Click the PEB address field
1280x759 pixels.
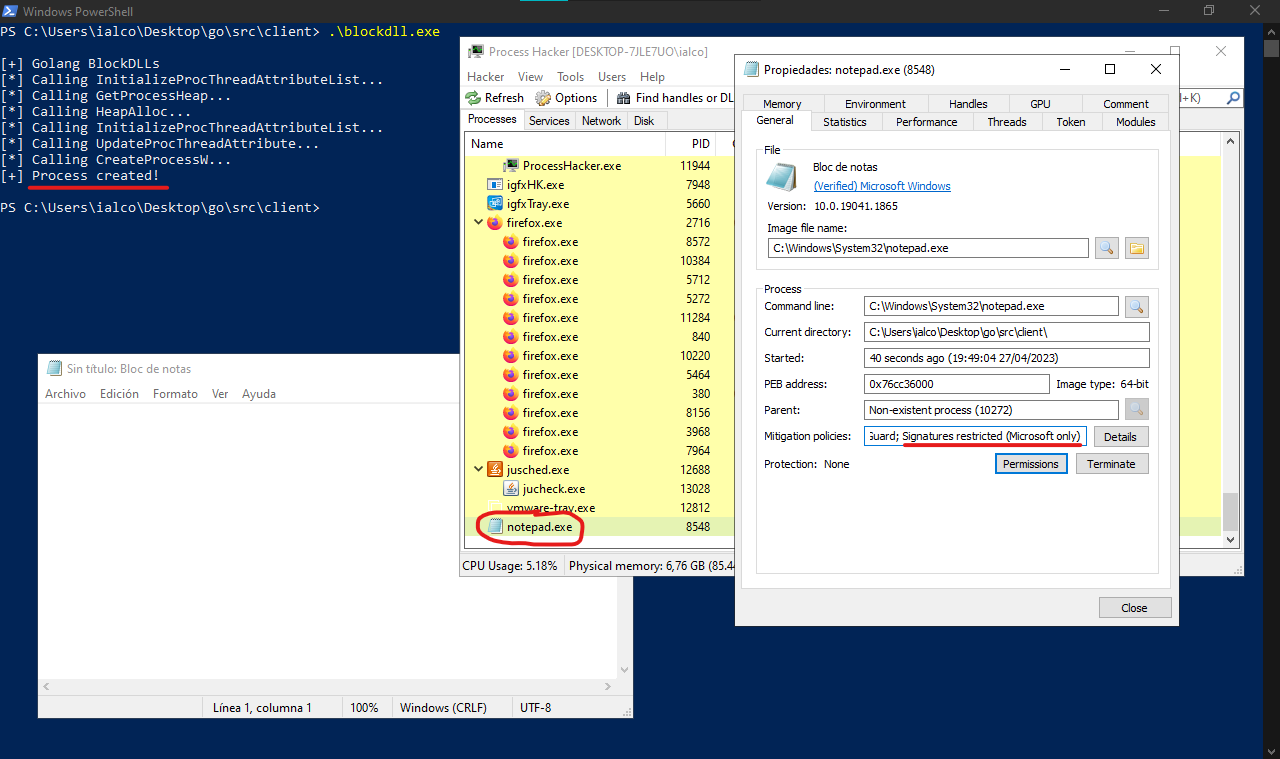tap(957, 384)
